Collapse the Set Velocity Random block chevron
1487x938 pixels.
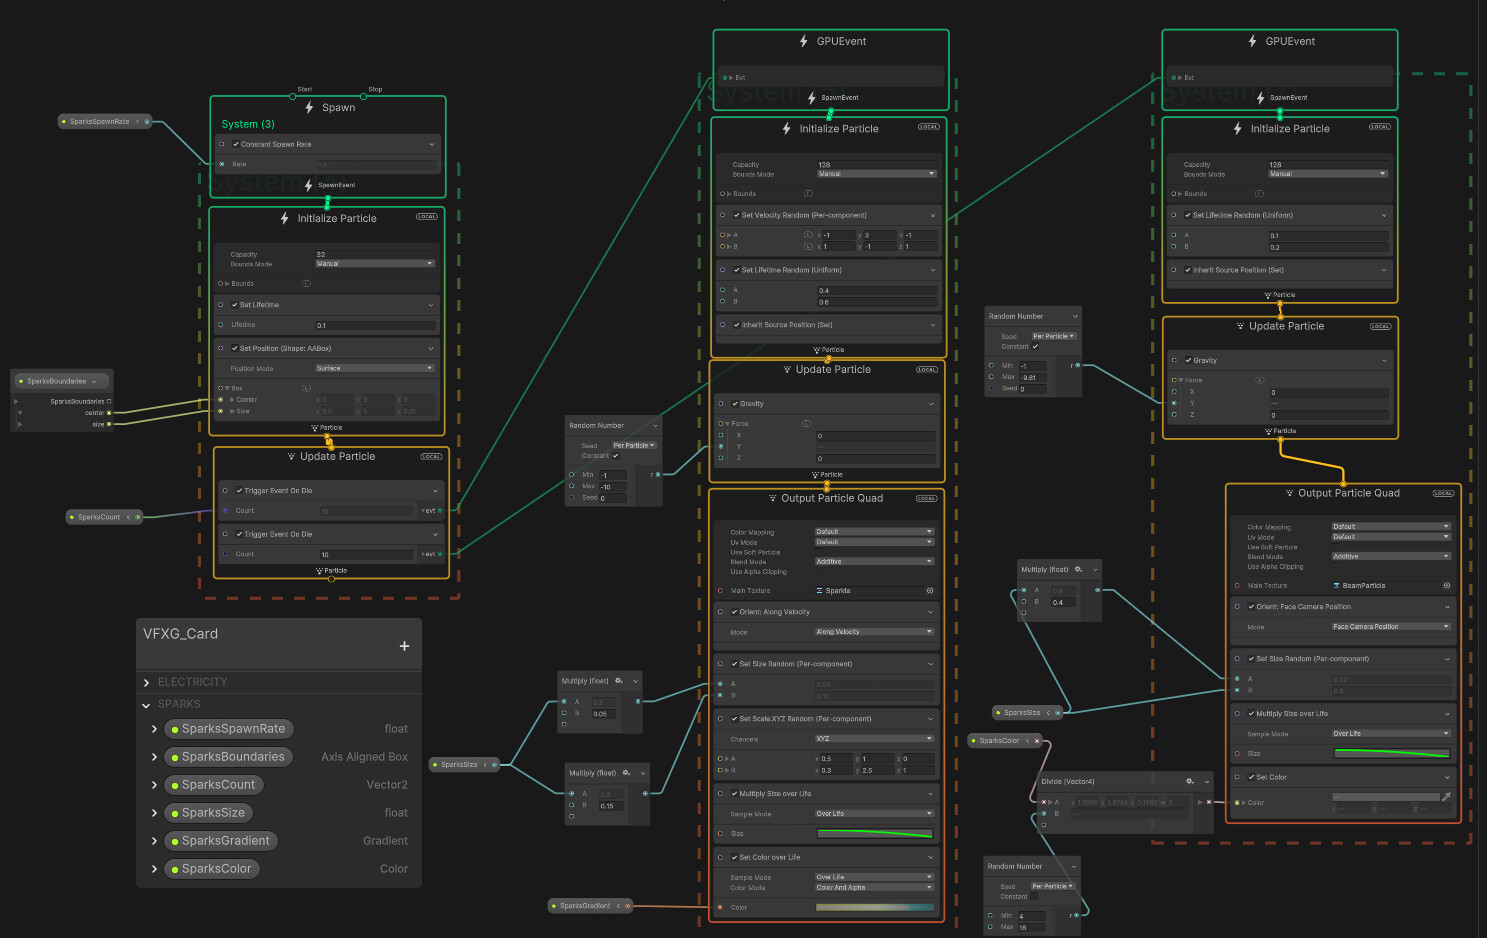click(933, 215)
